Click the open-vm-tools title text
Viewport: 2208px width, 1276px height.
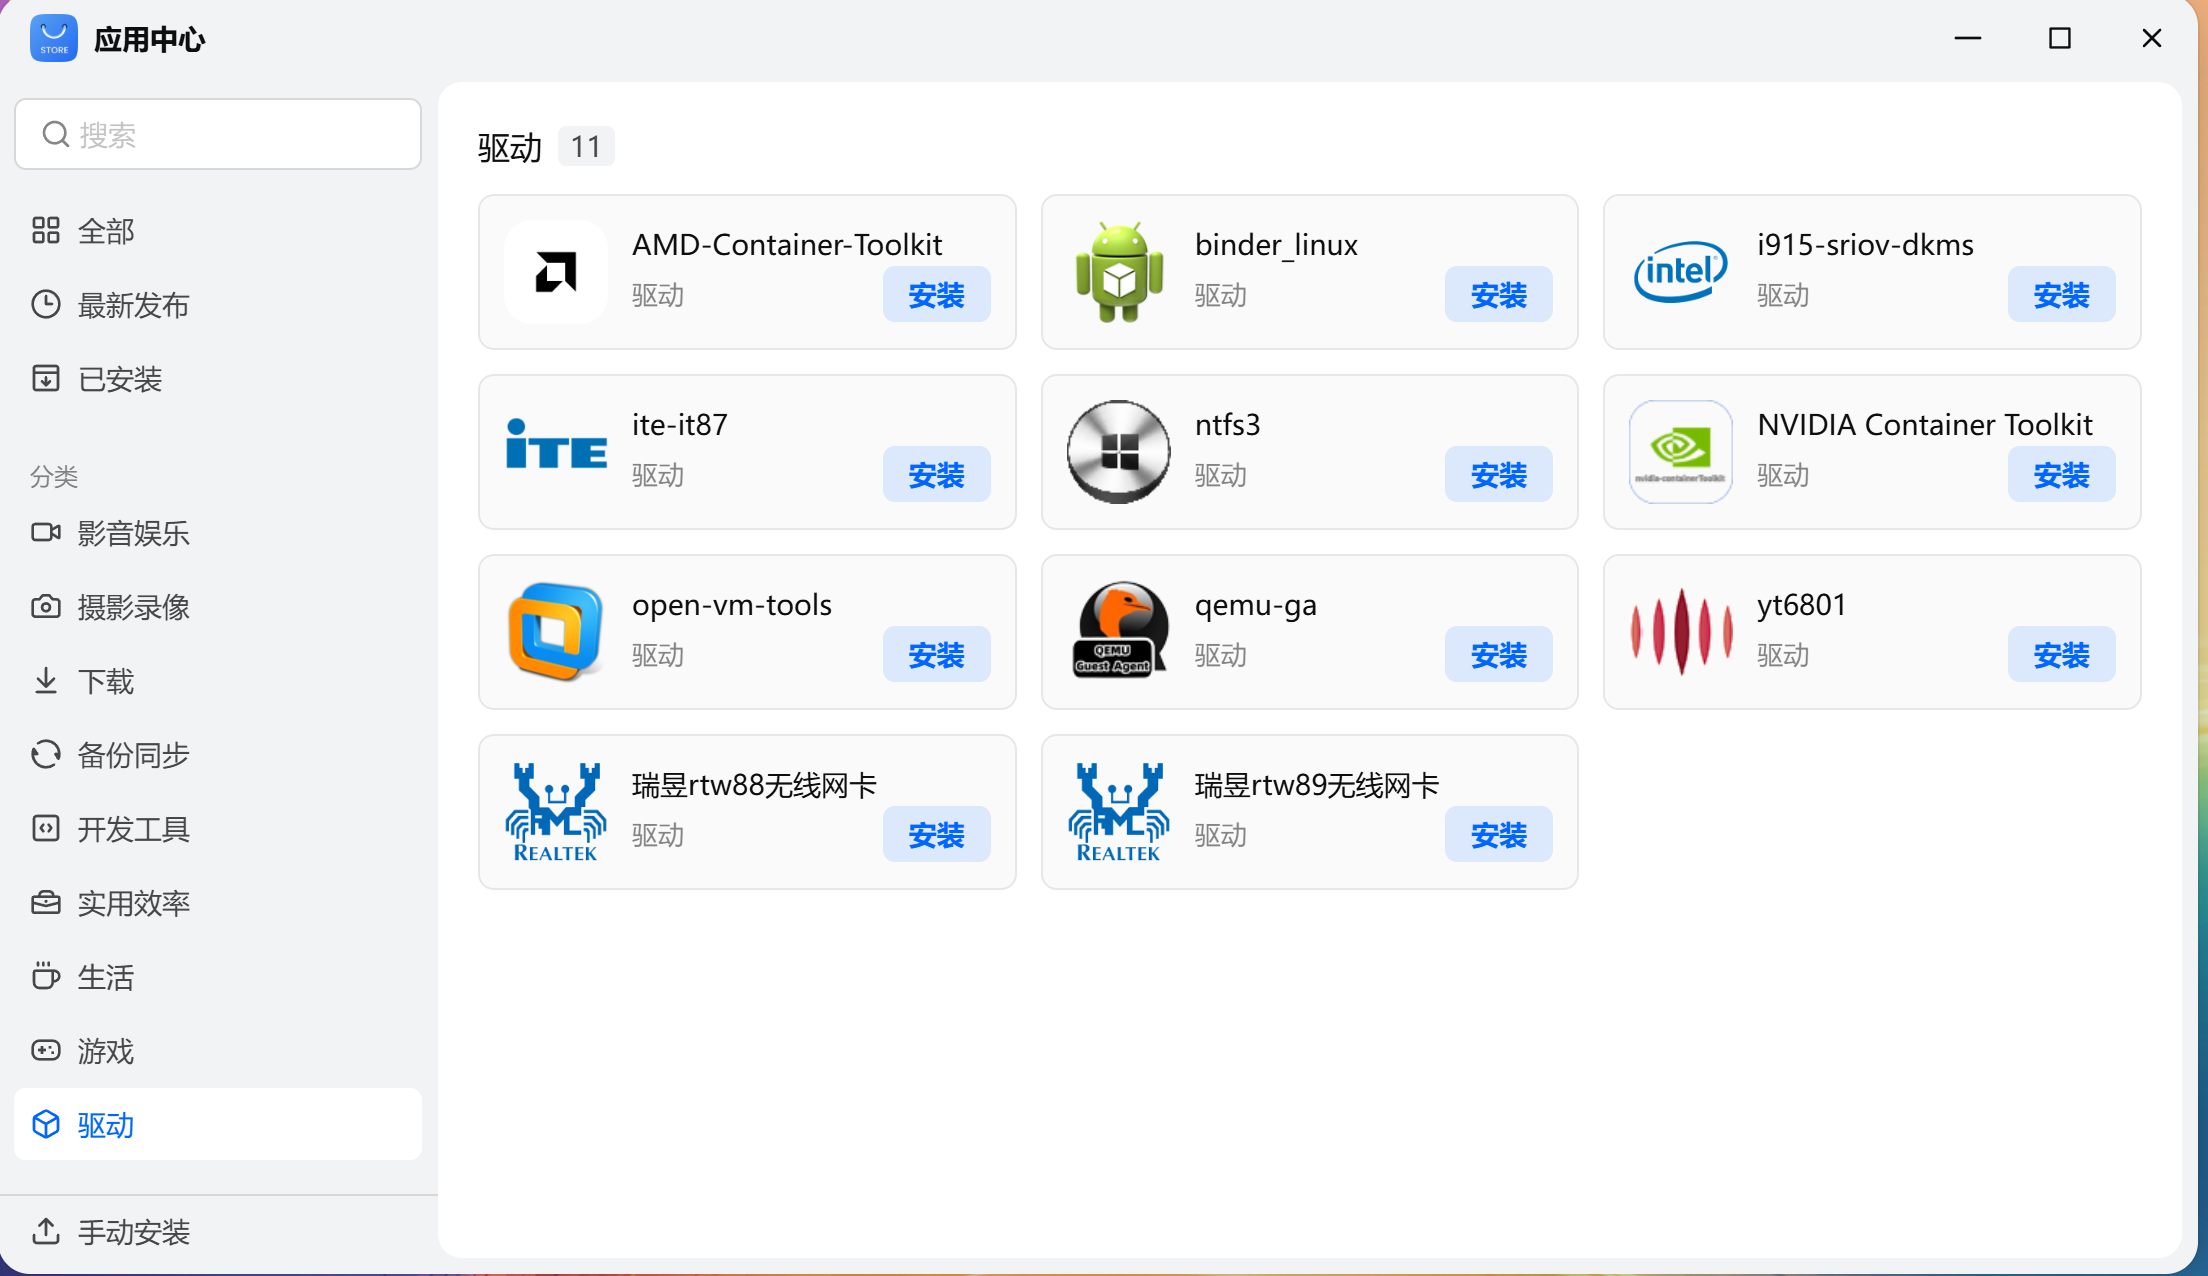point(732,605)
